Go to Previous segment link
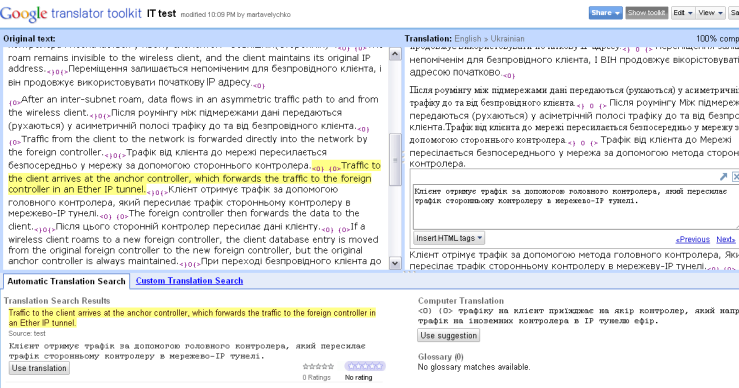The image size is (739, 388). tap(692, 239)
